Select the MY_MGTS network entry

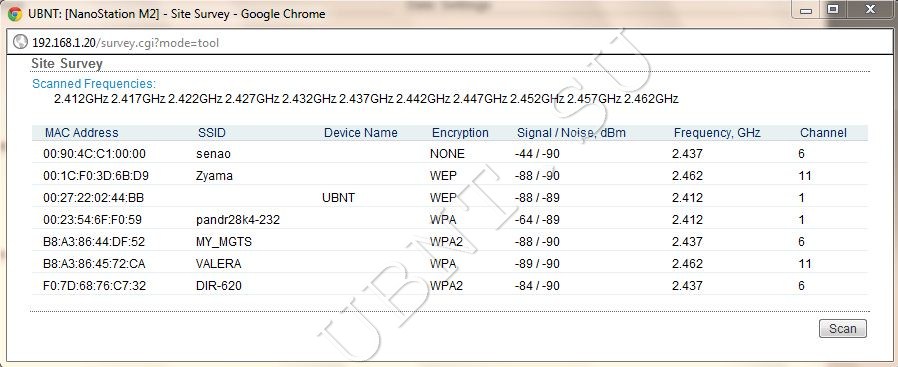(223, 242)
